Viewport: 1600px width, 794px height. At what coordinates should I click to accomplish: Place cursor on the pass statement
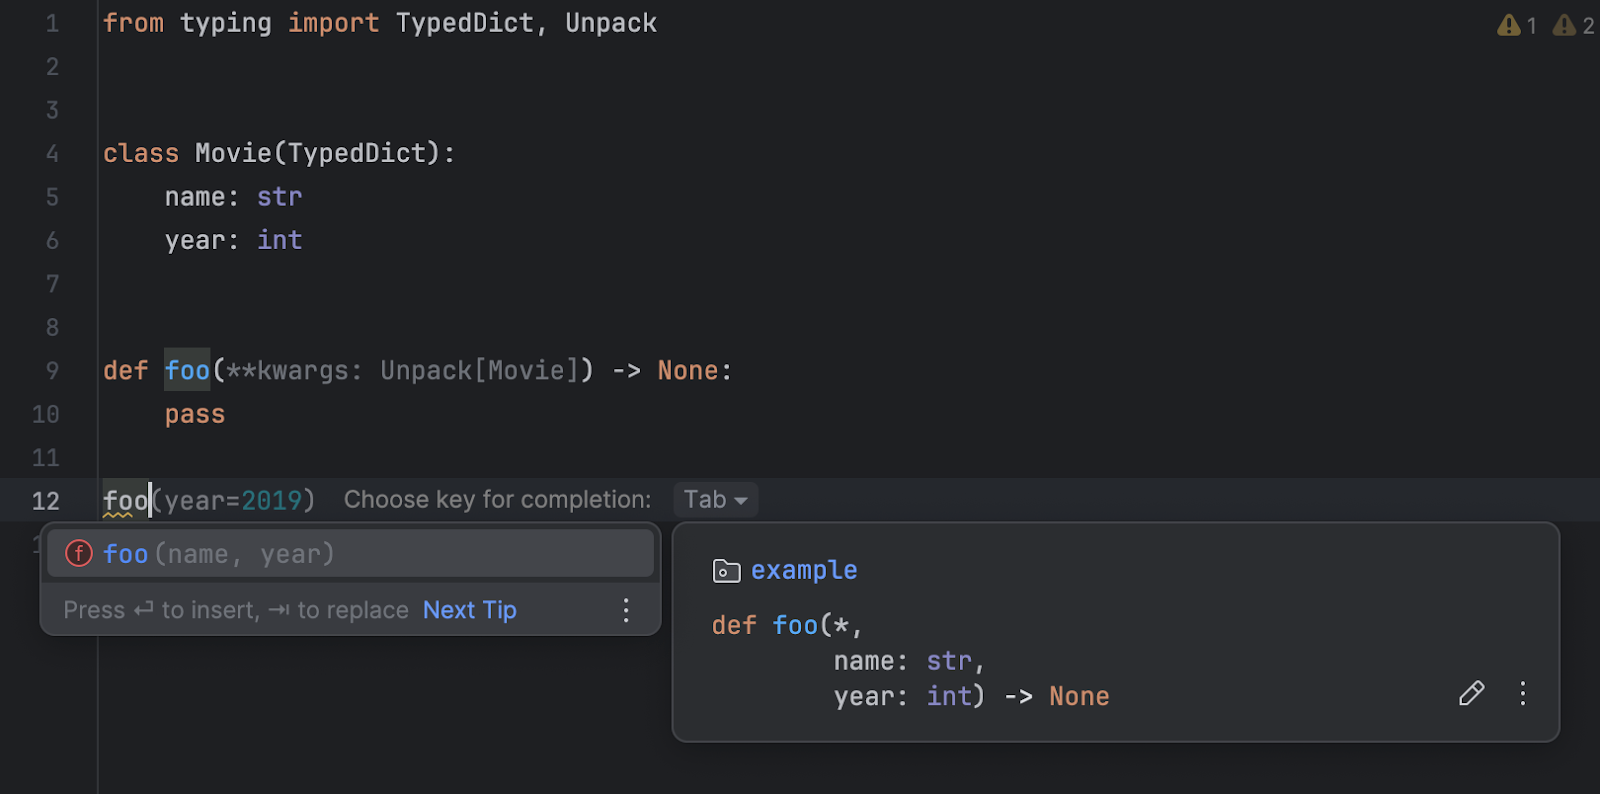[195, 415]
